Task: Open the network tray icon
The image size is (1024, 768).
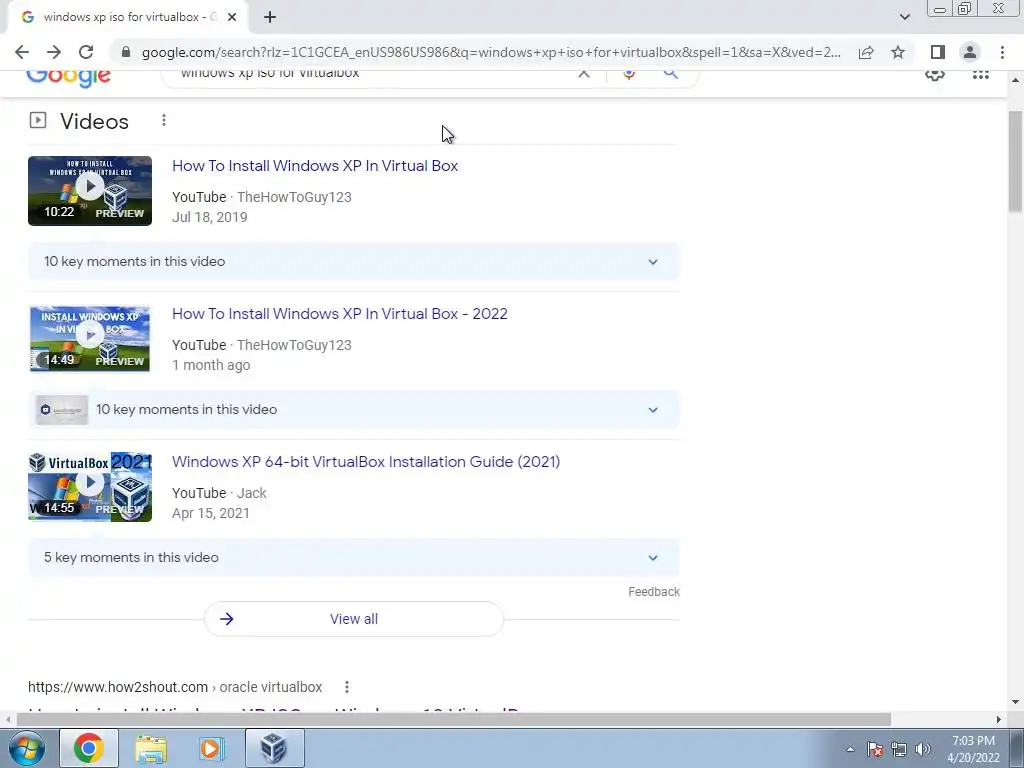Action: click(x=899, y=749)
